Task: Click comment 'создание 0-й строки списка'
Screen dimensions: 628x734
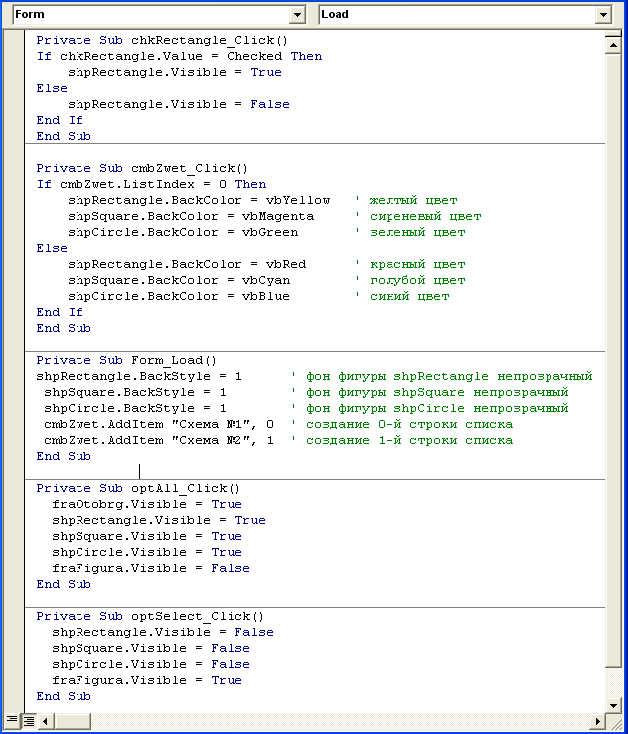Action: (409, 424)
